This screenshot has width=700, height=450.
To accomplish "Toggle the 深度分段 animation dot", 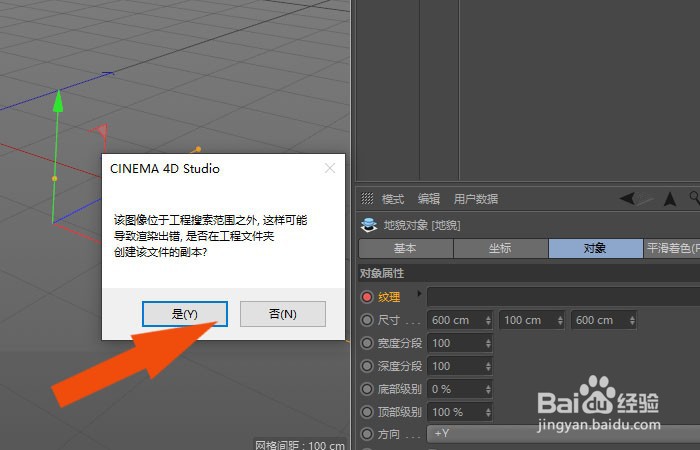I will tap(367, 366).
